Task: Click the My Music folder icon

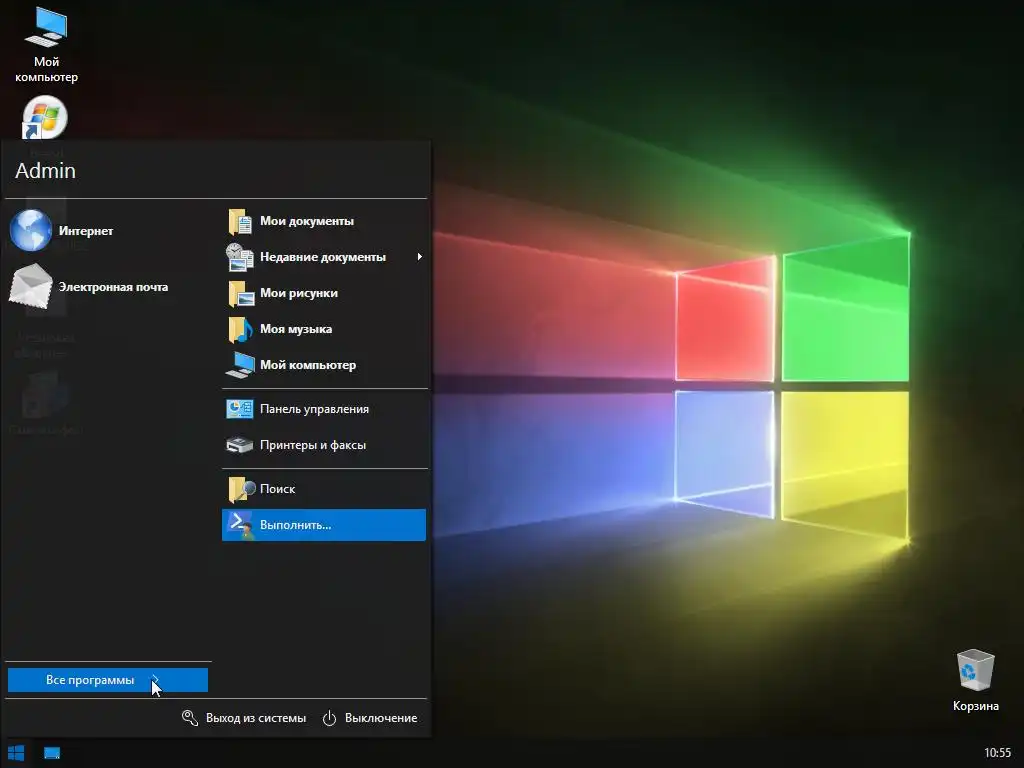Action: (x=240, y=329)
